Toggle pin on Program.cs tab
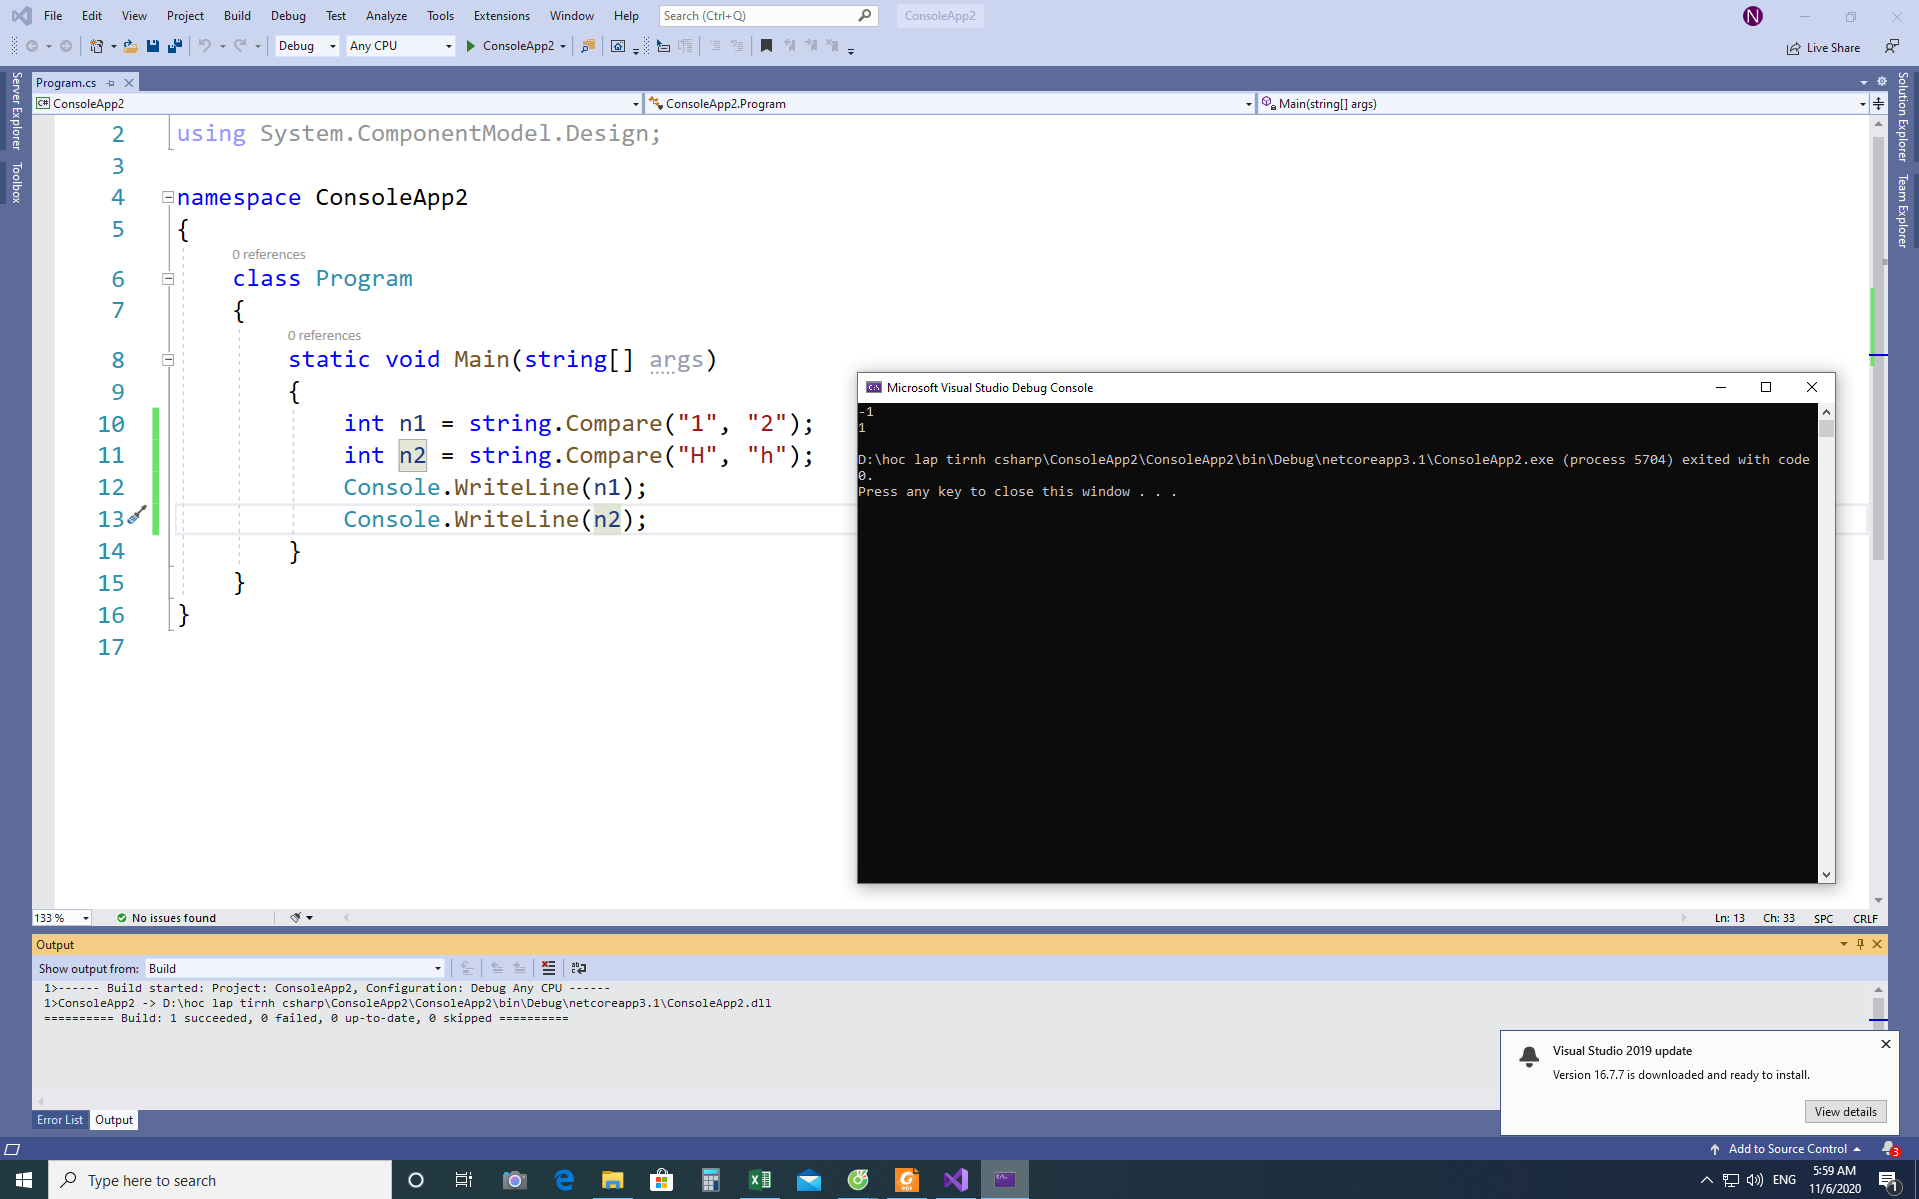Viewport: 1919px width, 1199px height. click(x=111, y=83)
